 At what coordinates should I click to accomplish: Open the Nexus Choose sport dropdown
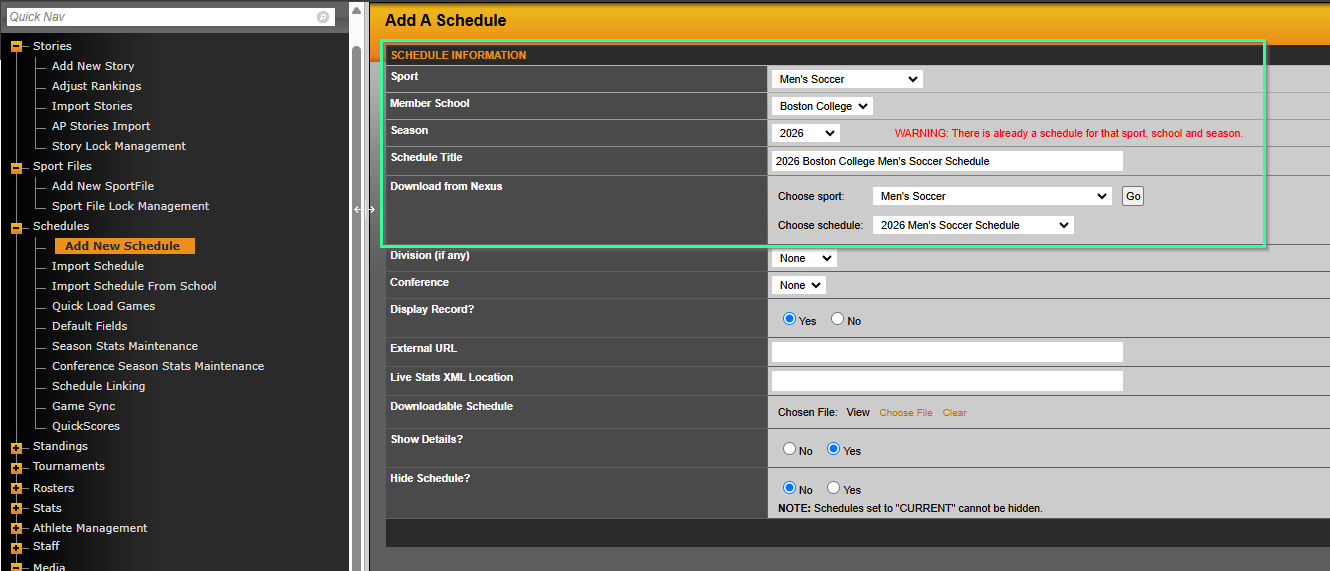click(x=991, y=196)
